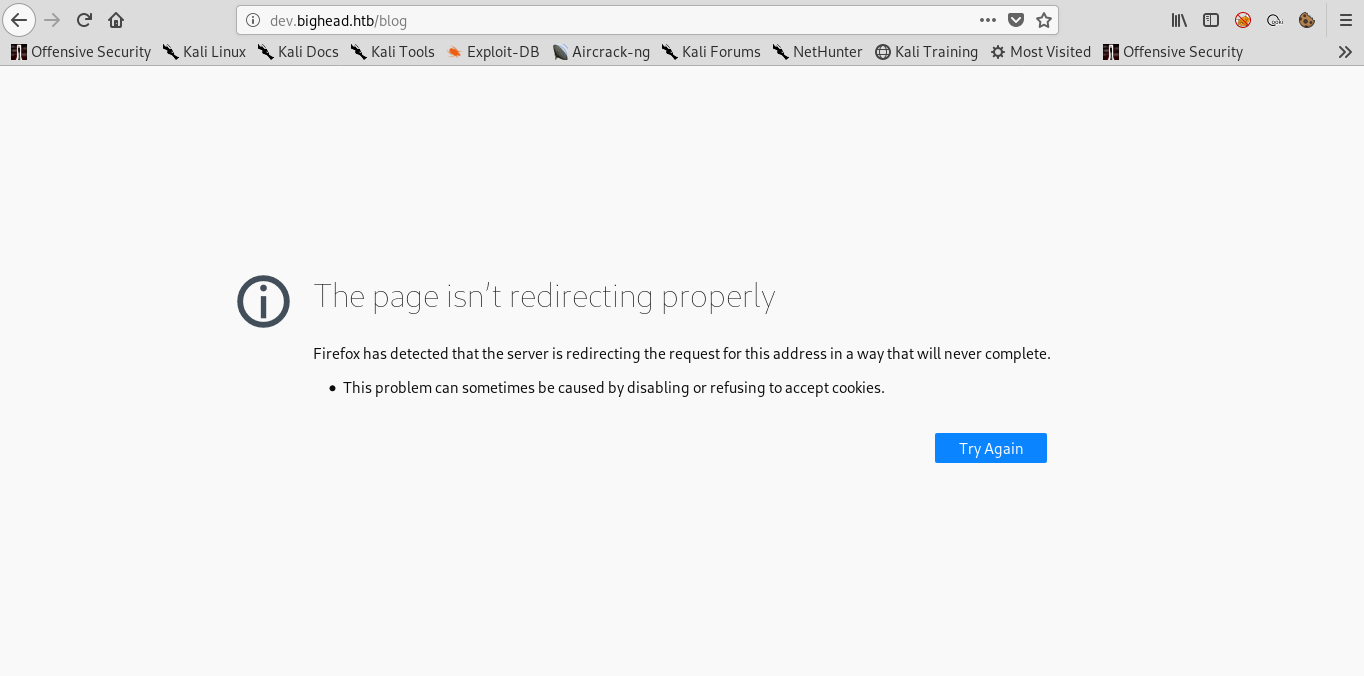The width and height of the screenshot is (1364, 676).
Task: Save page to Pocket
Action: 1016,20
